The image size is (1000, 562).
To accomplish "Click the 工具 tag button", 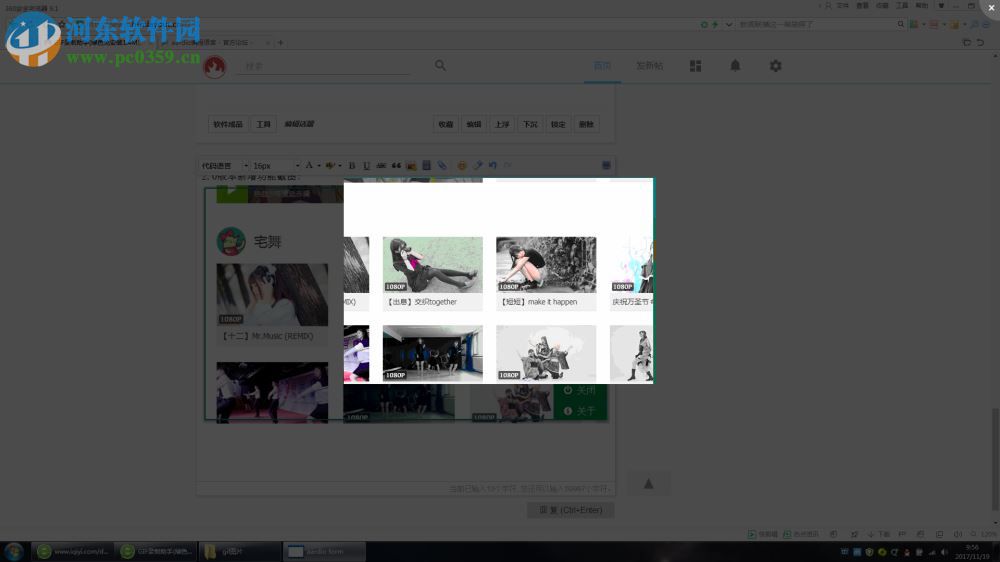I will coord(263,124).
